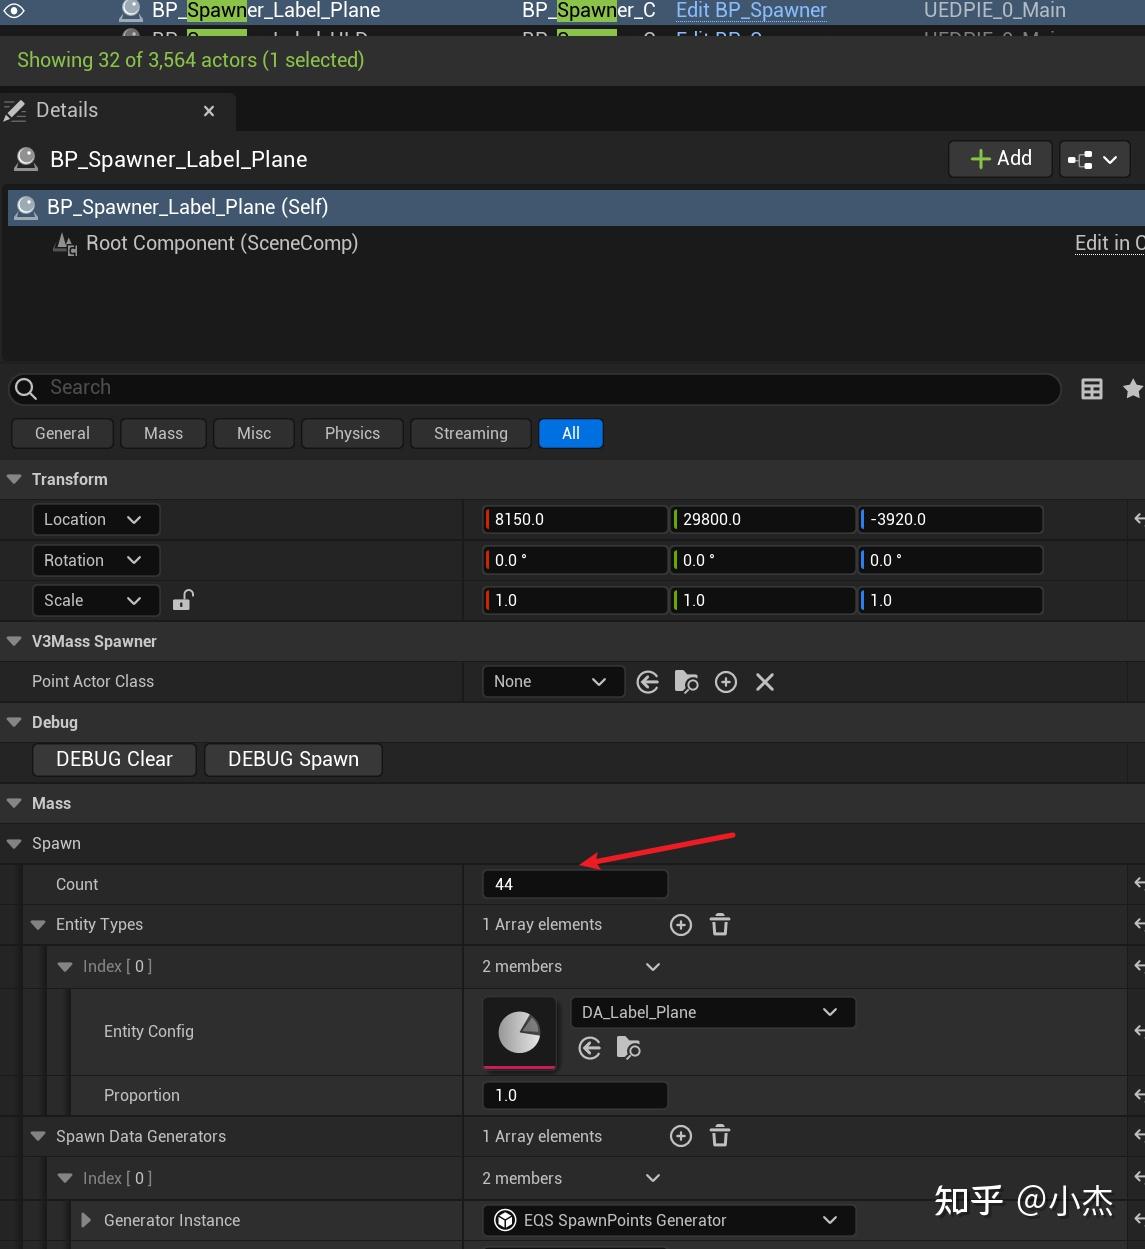Create new Point Actor Class with plus icon

pos(726,682)
